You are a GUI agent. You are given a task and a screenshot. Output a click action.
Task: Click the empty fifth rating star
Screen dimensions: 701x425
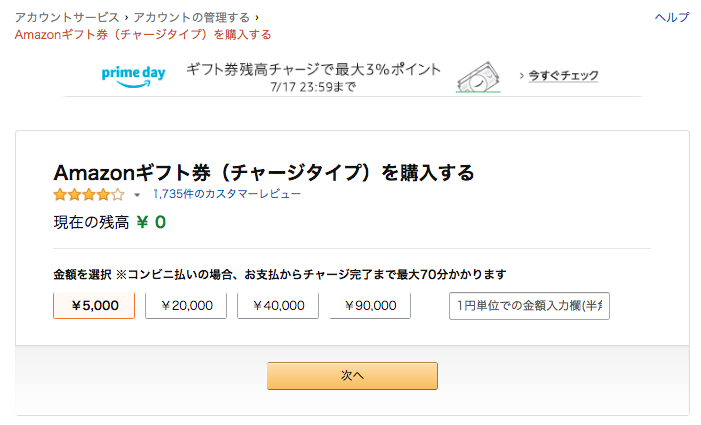tap(118, 195)
